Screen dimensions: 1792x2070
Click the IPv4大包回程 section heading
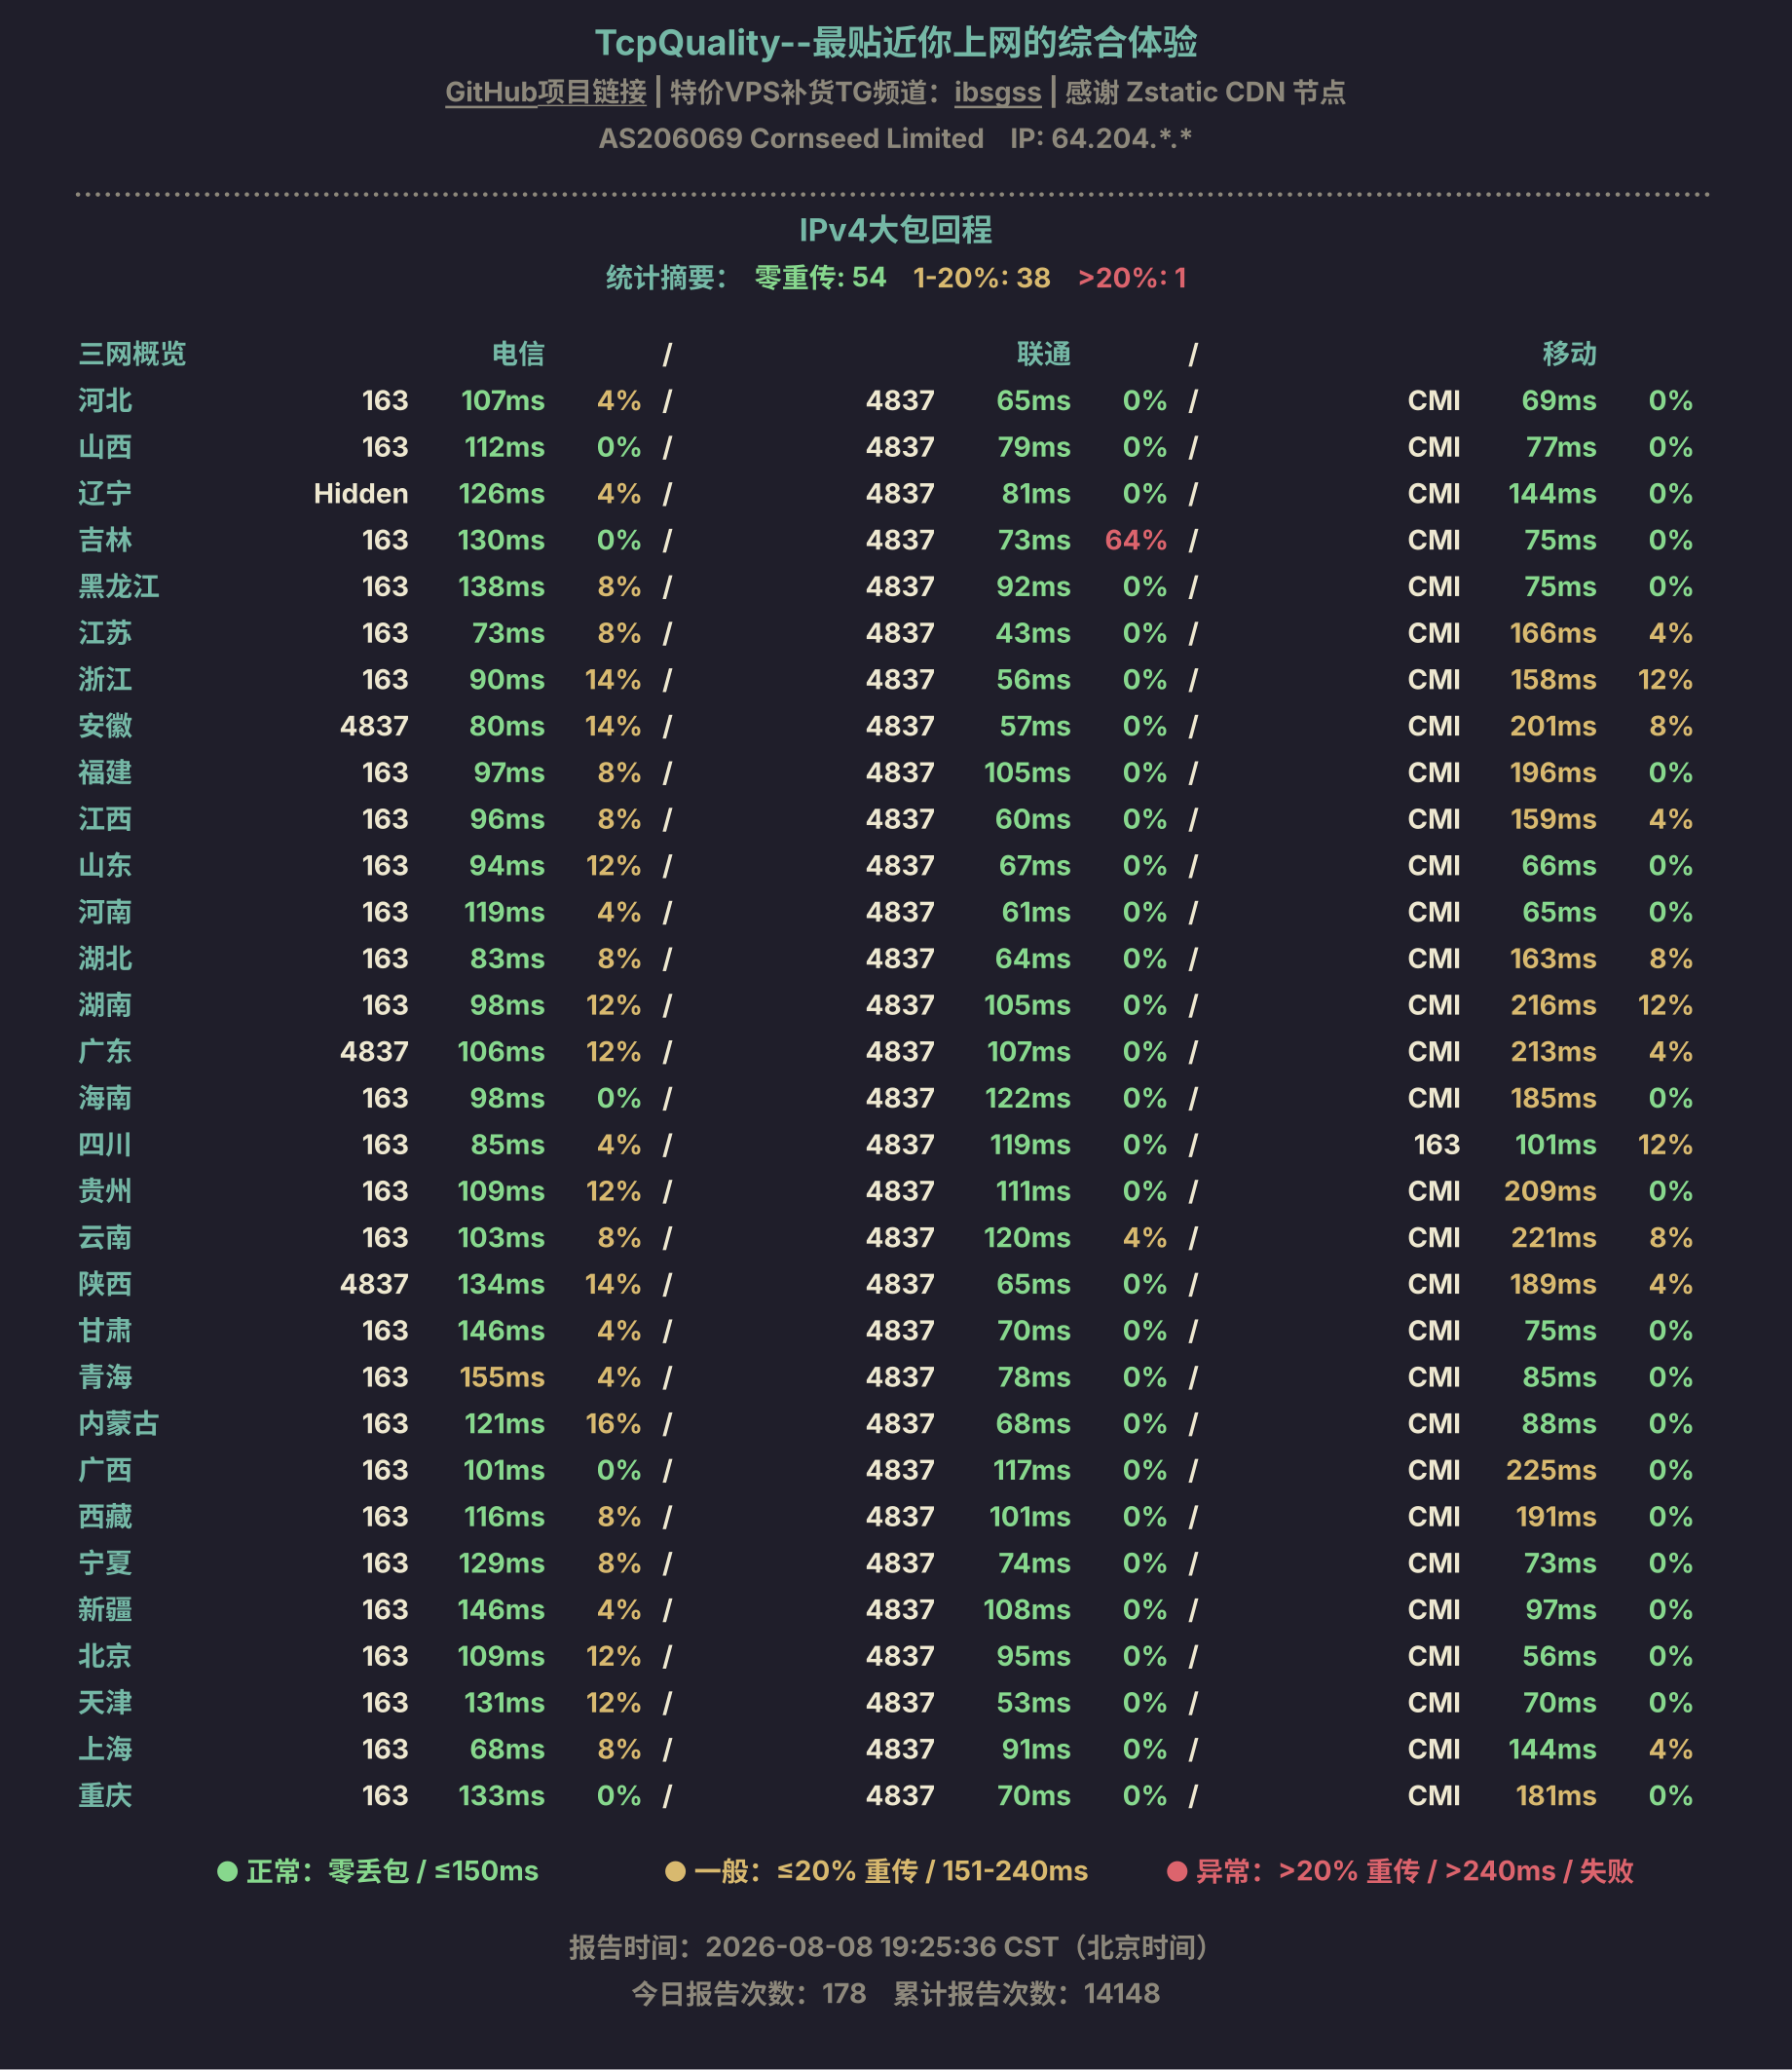coord(896,230)
